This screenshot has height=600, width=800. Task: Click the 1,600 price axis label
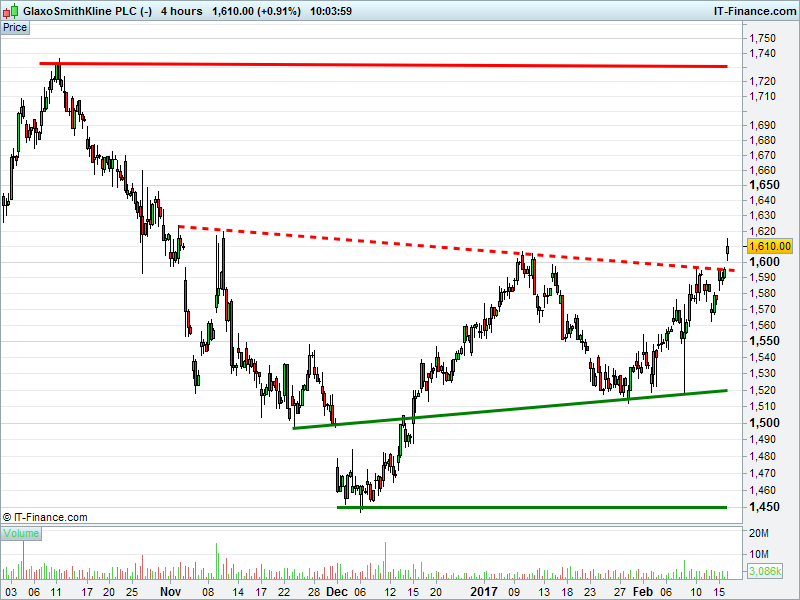click(764, 262)
